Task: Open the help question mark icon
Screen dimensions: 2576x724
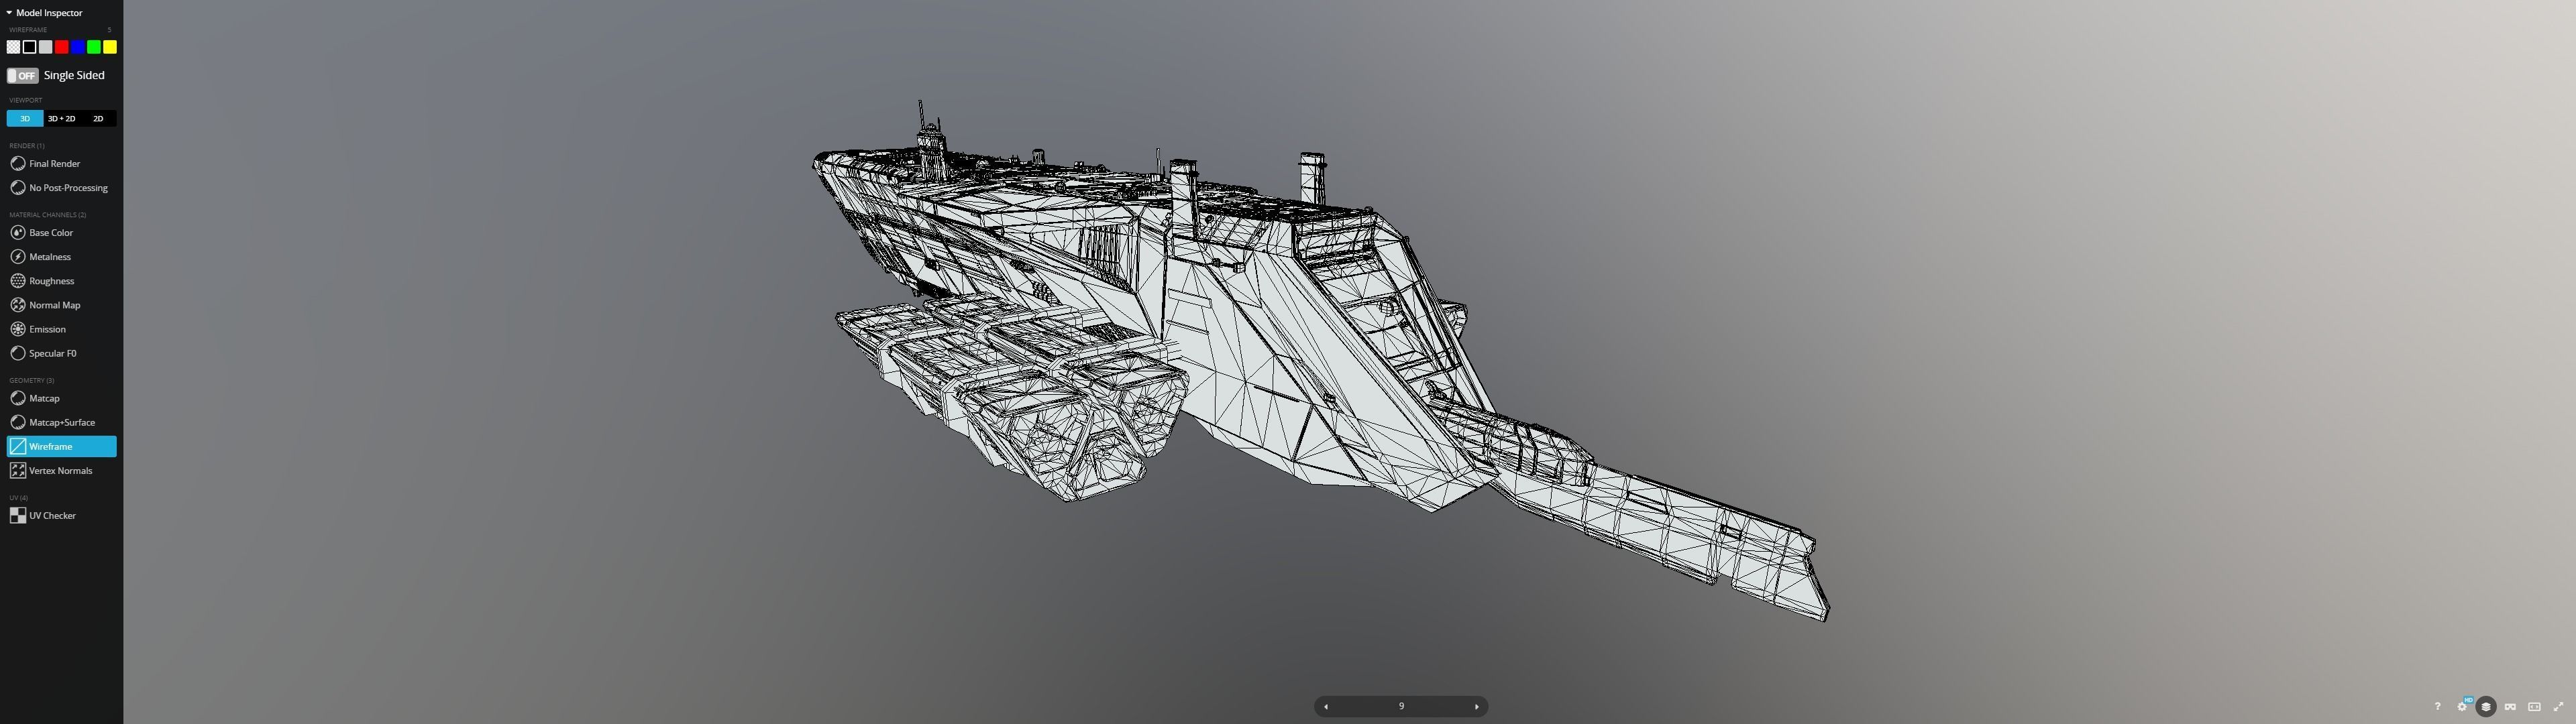Action: click(2437, 707)
